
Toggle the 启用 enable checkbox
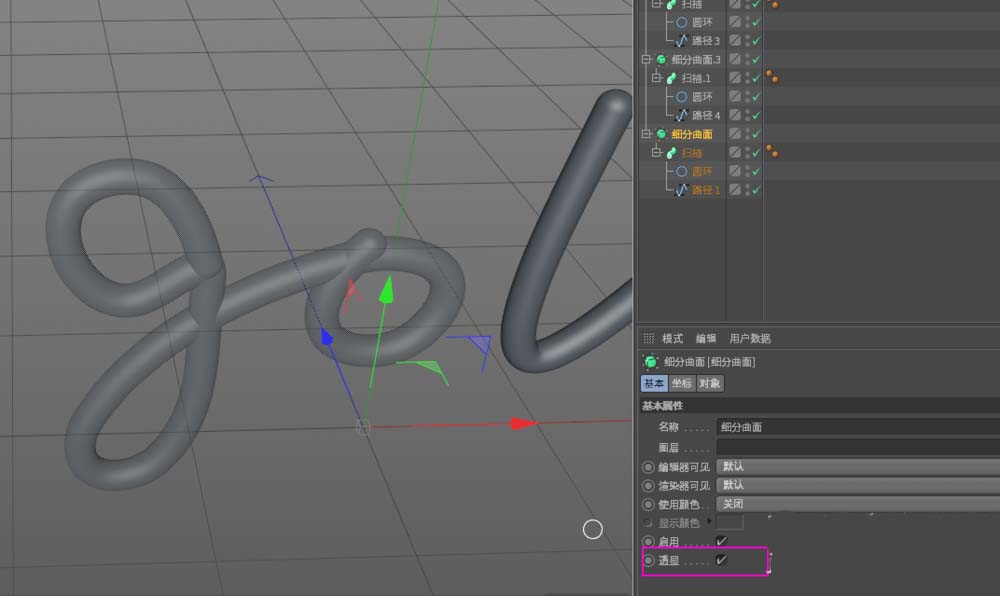(x=721, y=541)
